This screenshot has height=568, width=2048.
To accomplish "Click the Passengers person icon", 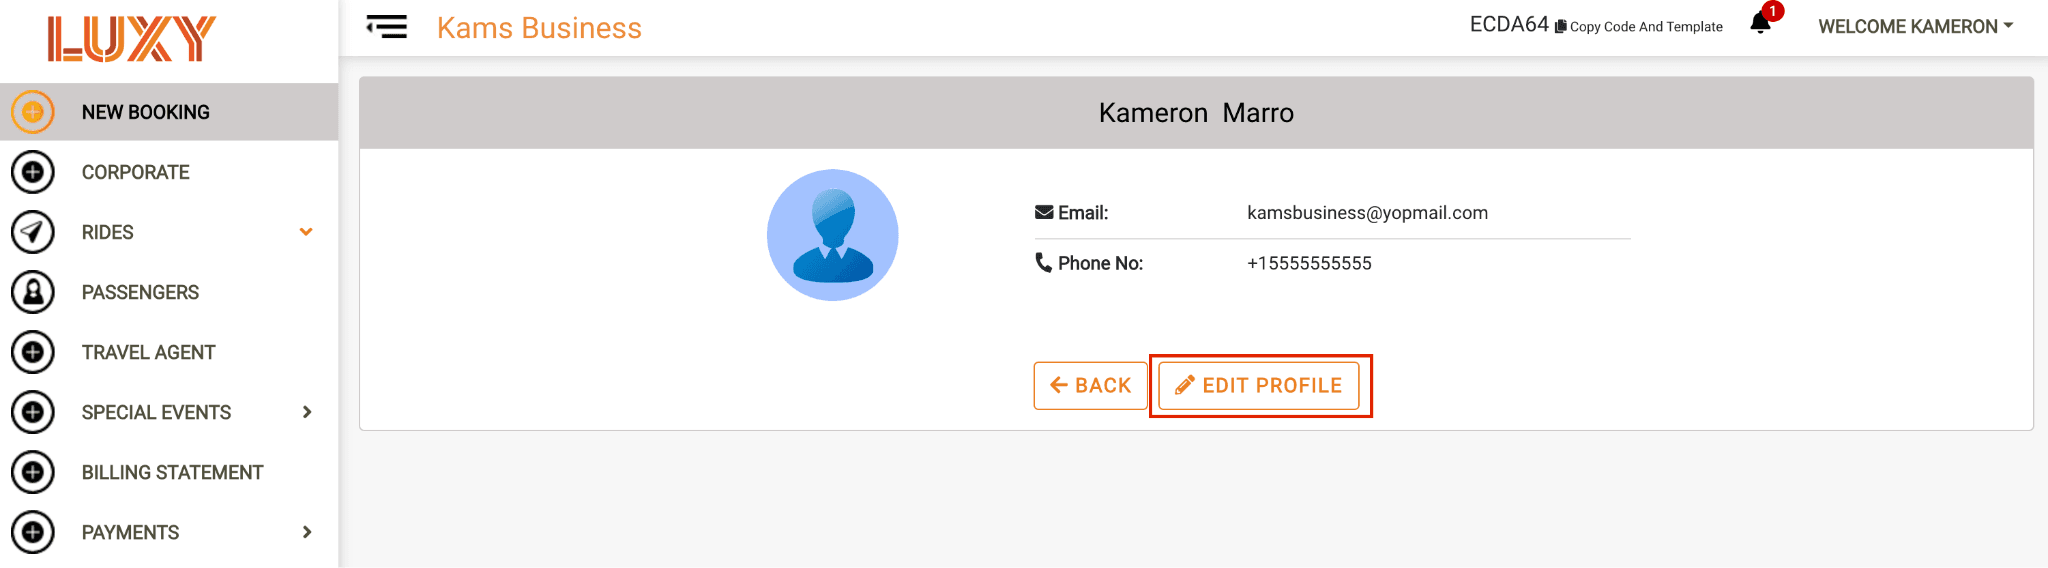I will 33,292.
